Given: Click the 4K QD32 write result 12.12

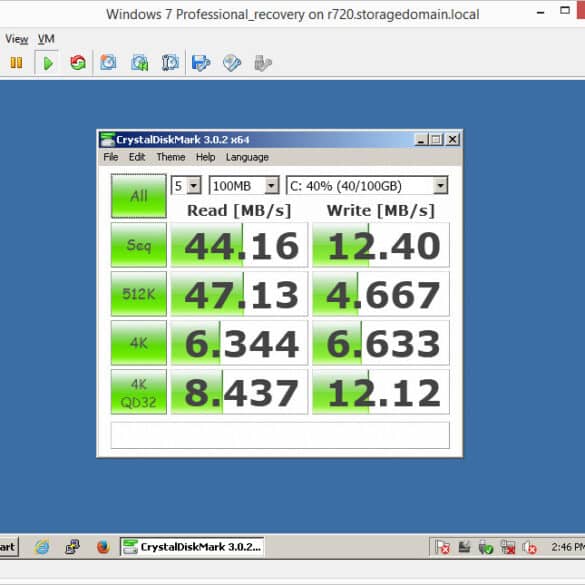Looking at the screenshot, I should pos(381,392).
